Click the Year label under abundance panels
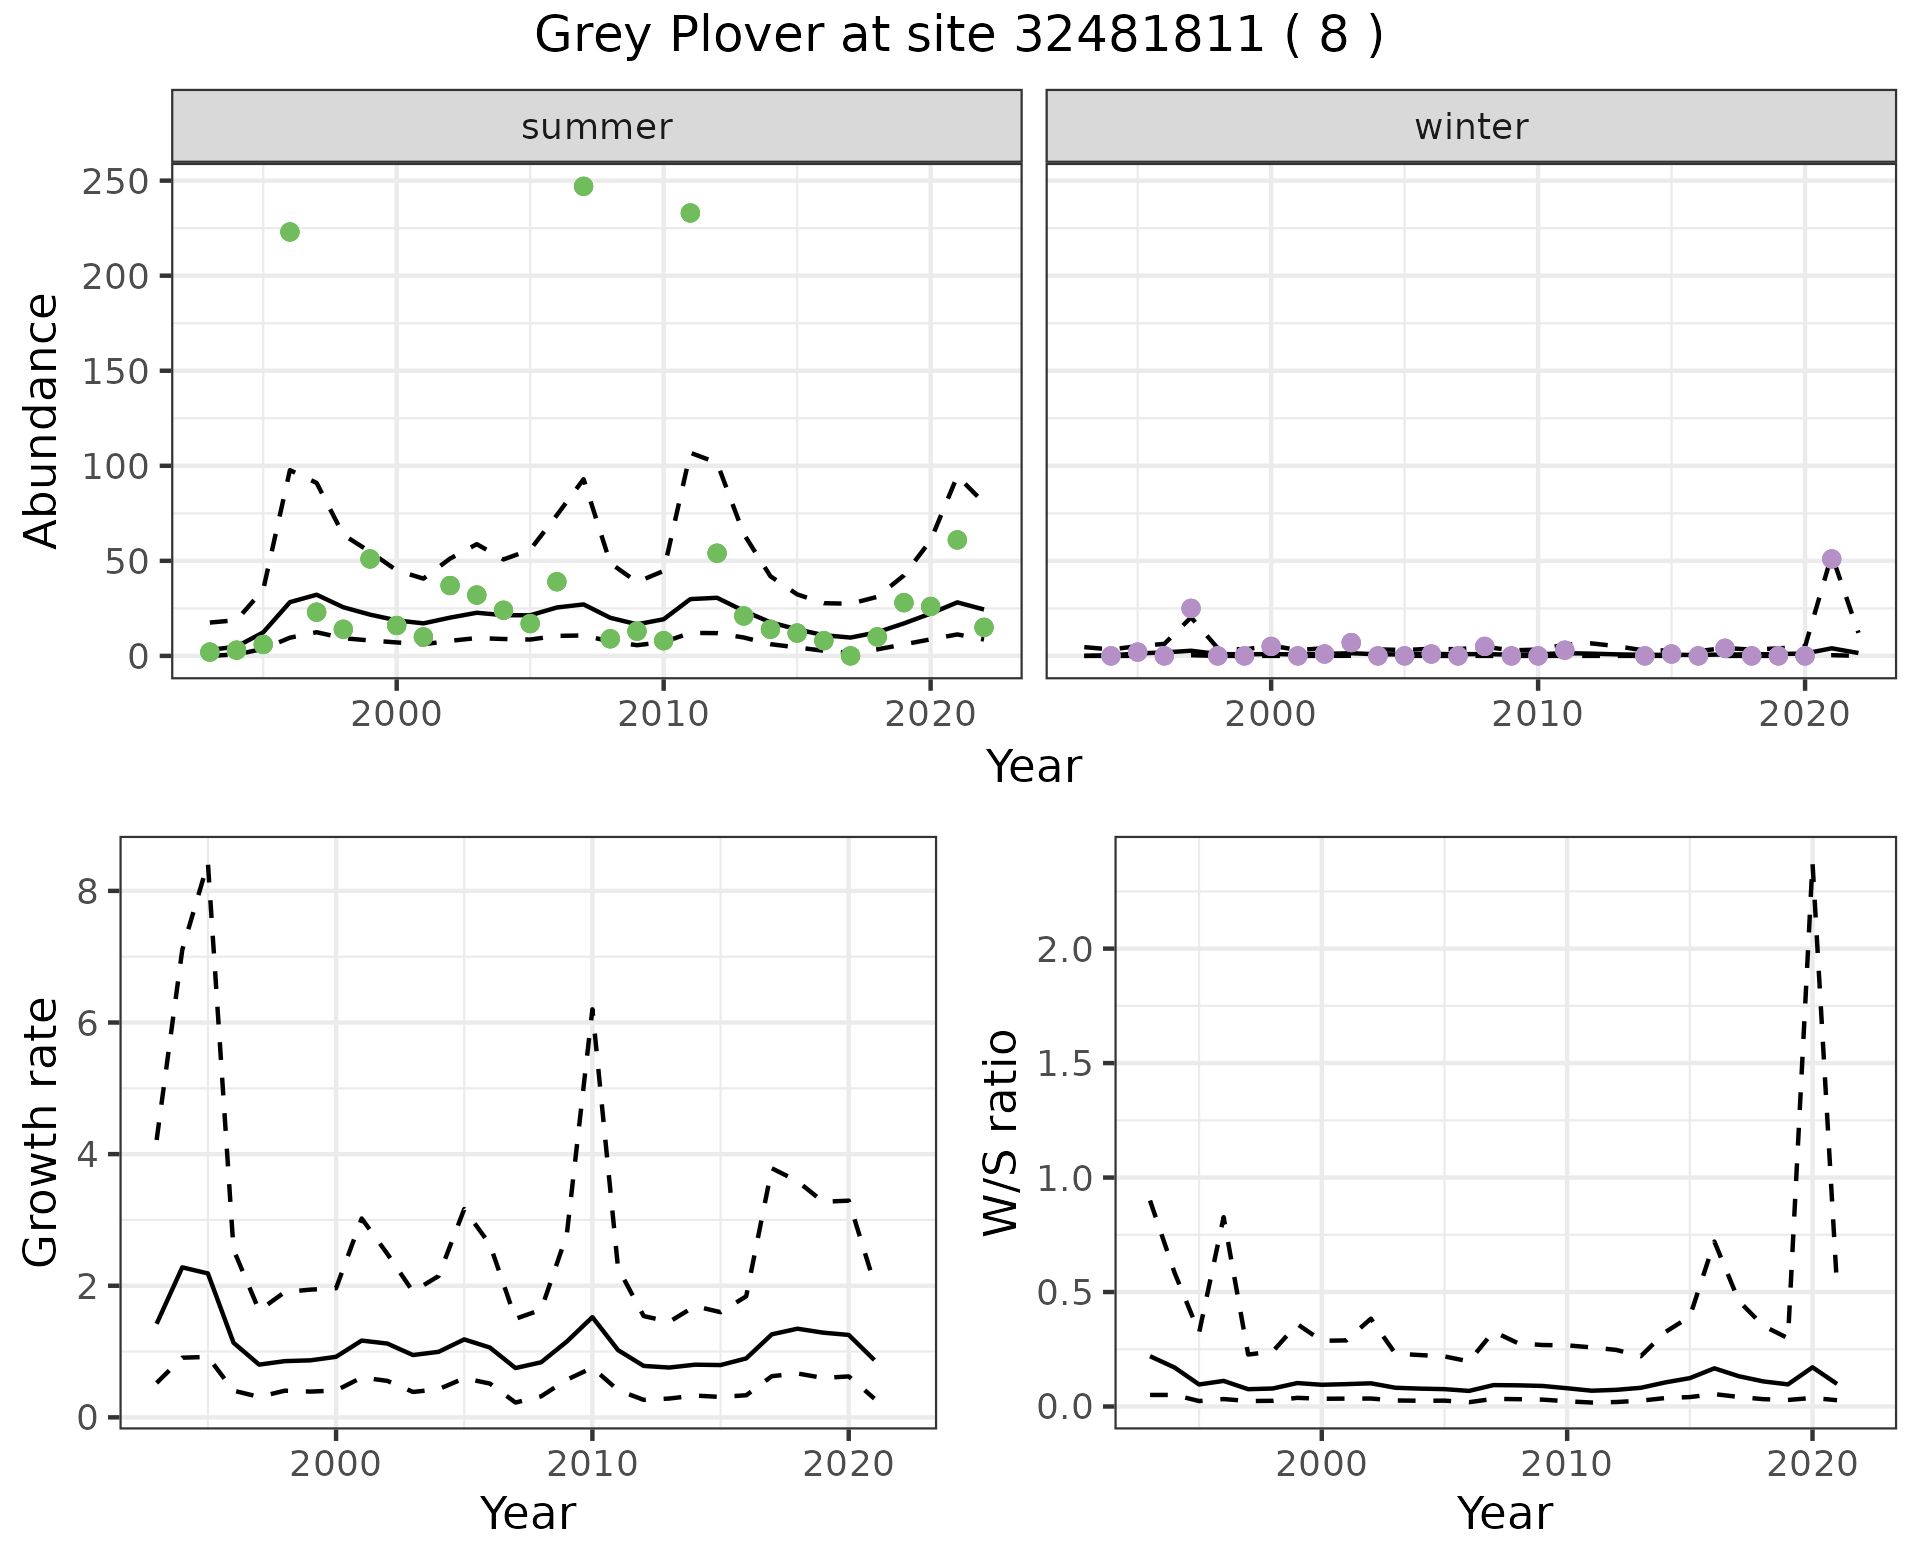 [x=1034, y=767]
